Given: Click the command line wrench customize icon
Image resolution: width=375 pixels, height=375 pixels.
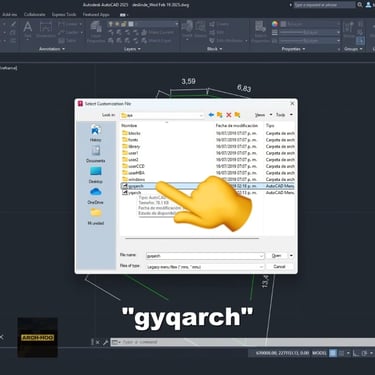Looking at the screenshot, I should tap(105, 342).
